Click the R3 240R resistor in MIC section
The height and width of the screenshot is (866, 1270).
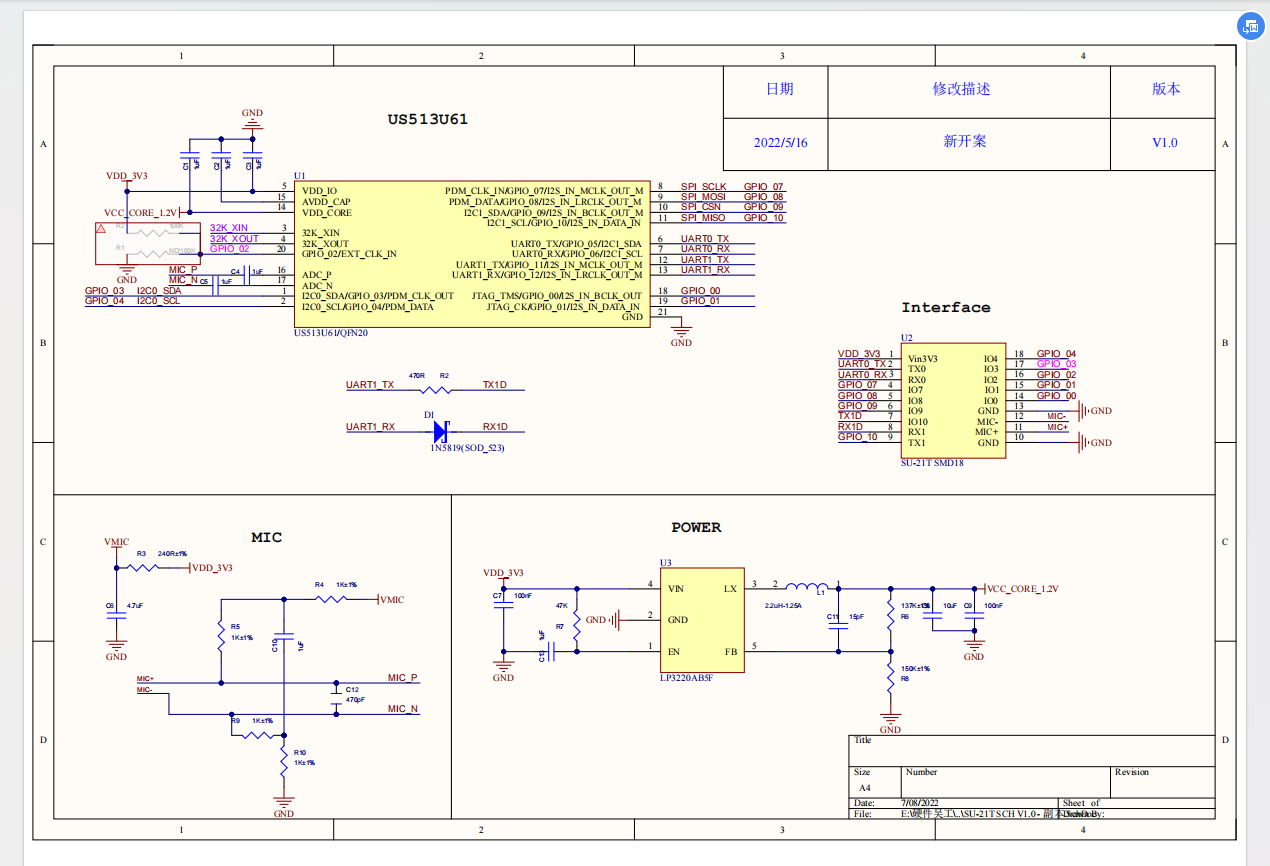[x=143, y=567]
